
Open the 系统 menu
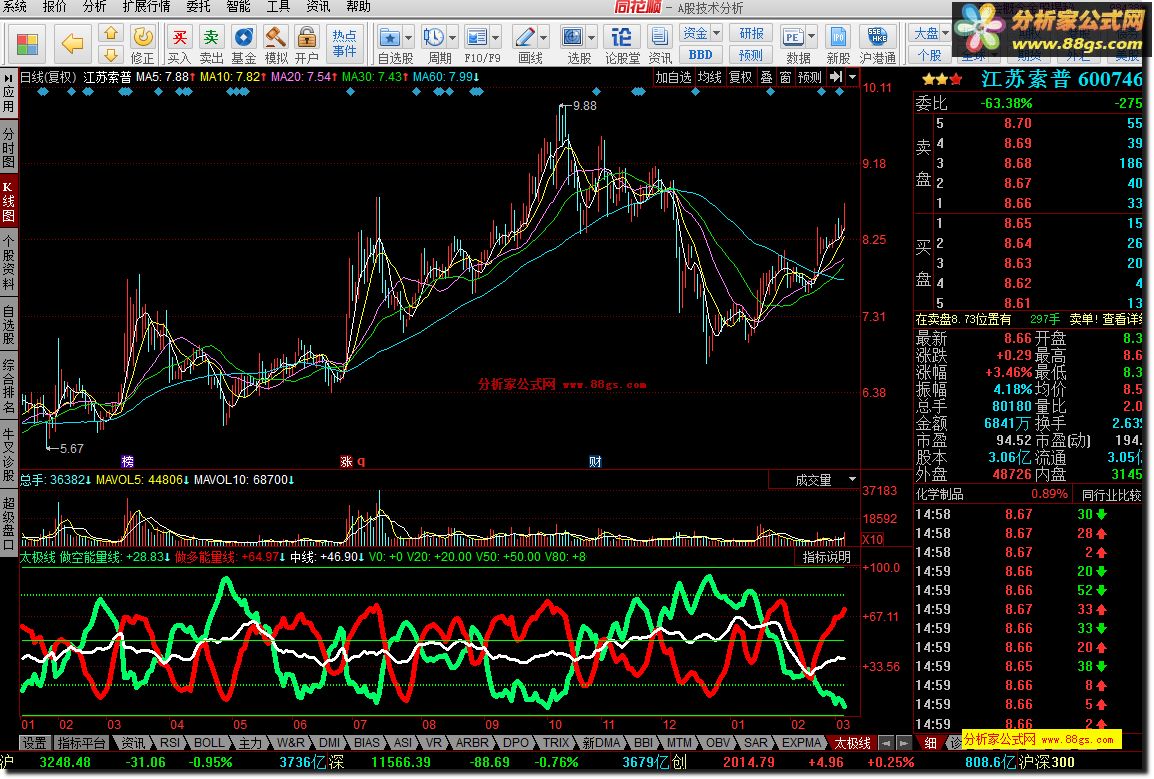click(x=15, y=7)
